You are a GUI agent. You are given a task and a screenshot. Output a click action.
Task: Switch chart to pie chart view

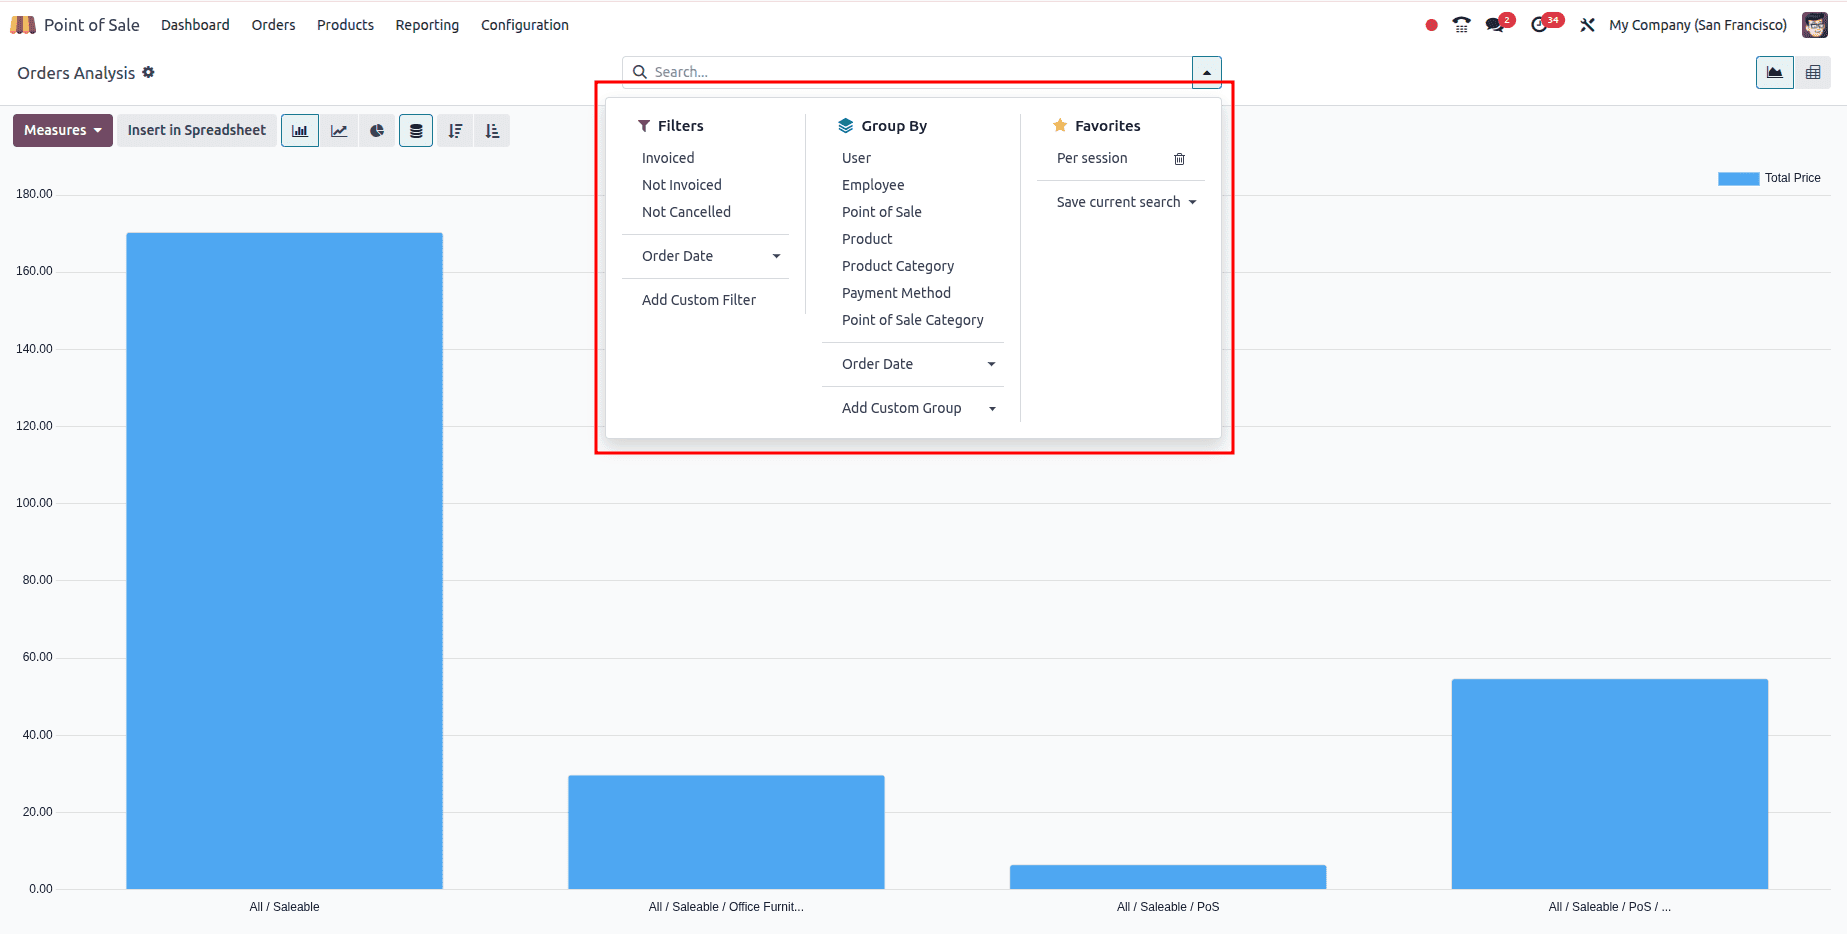[377, 130]
